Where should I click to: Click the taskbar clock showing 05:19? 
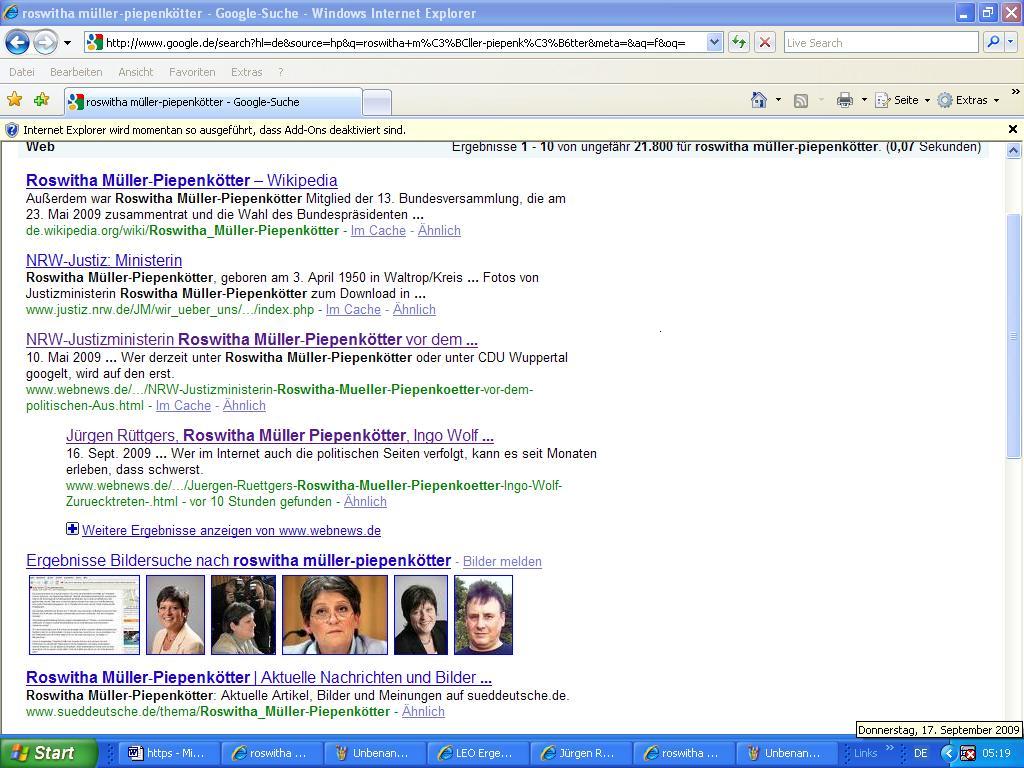(x=996, y=753)
